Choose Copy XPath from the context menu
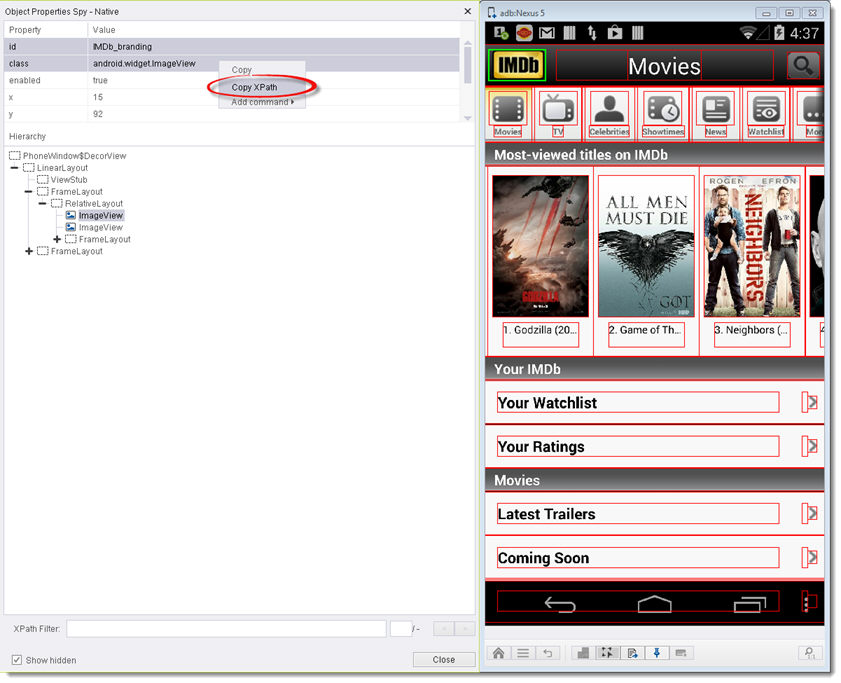The width and height of the screenshot is (841, 683). tap(255, 87)
